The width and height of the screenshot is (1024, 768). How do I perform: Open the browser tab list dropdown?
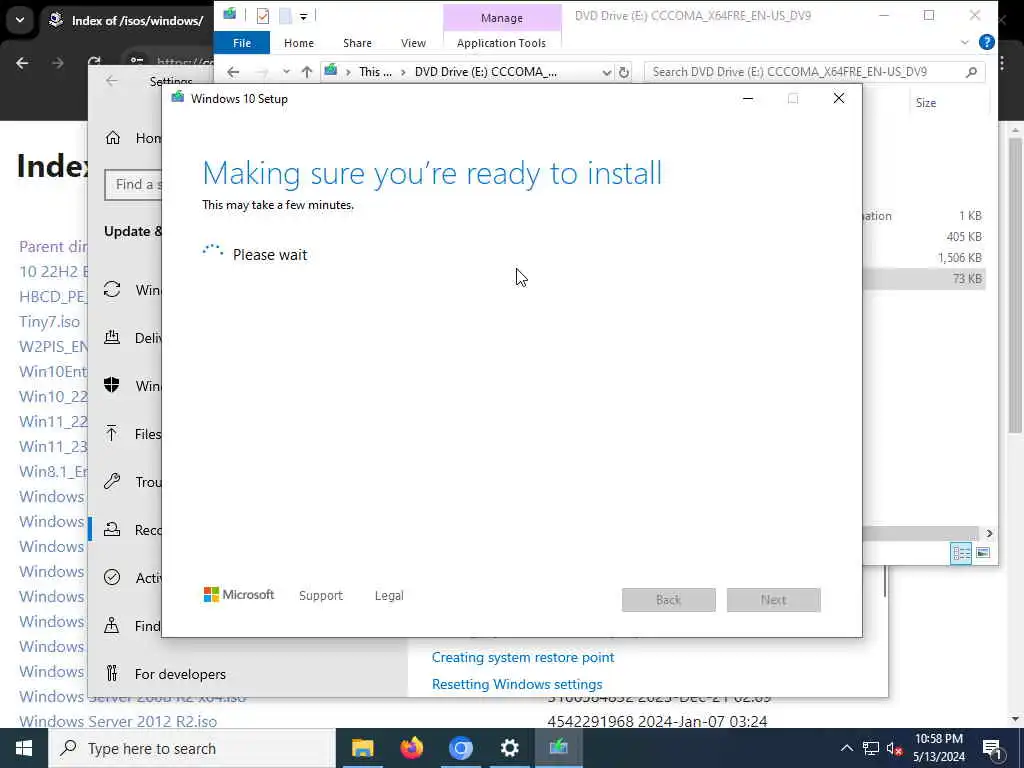[20, 20]
